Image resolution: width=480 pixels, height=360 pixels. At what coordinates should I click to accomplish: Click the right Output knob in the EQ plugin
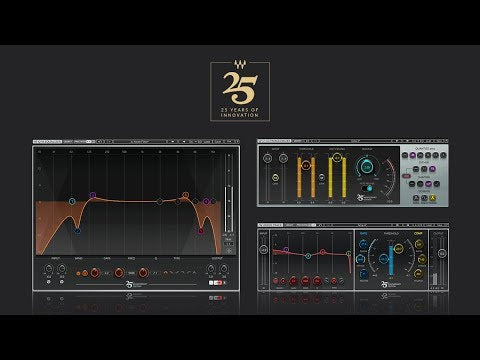click(224, 268)
